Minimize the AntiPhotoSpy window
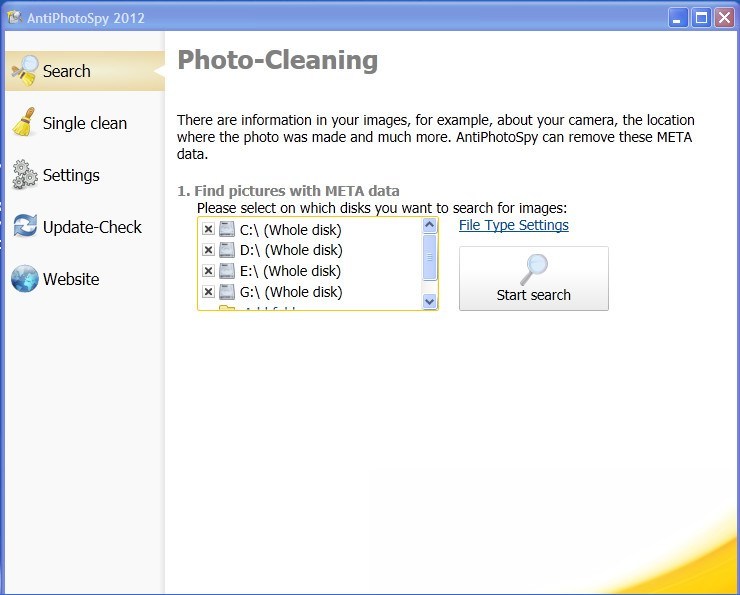The width and height of the screenshot is (740, 595). [x=678, y=18]
